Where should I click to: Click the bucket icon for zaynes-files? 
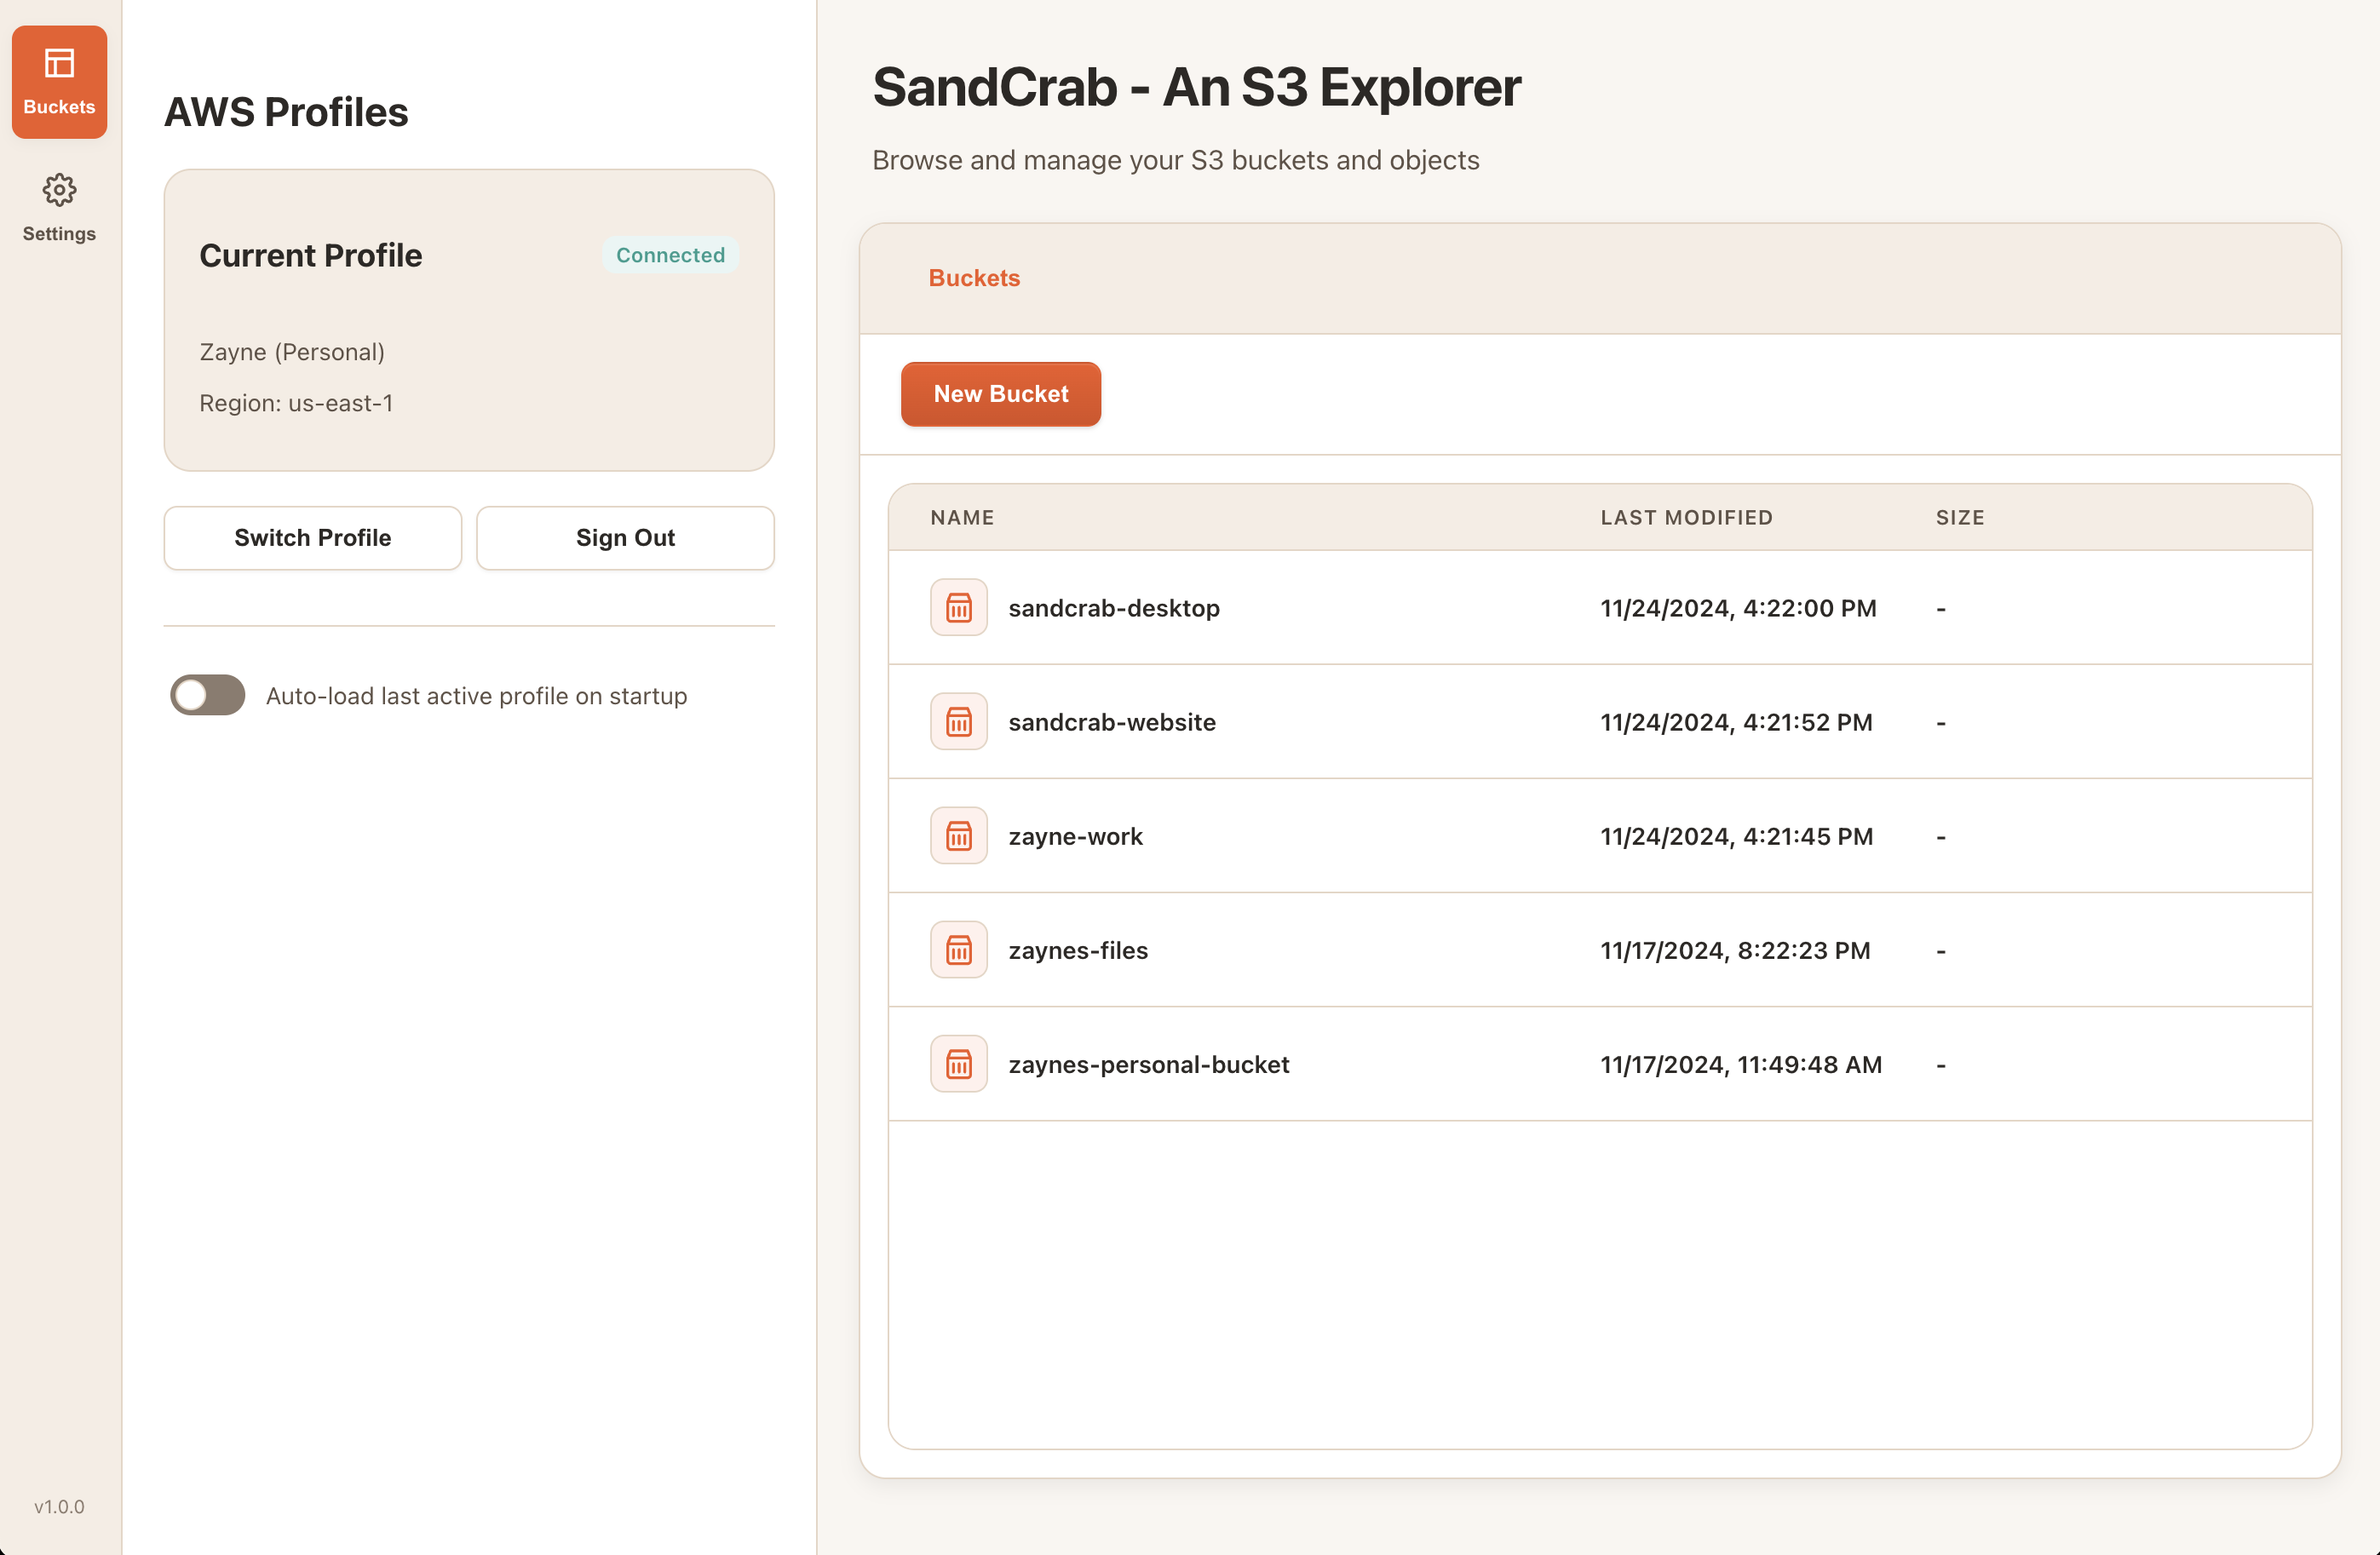pyautogui.click(x=958, y=949)
